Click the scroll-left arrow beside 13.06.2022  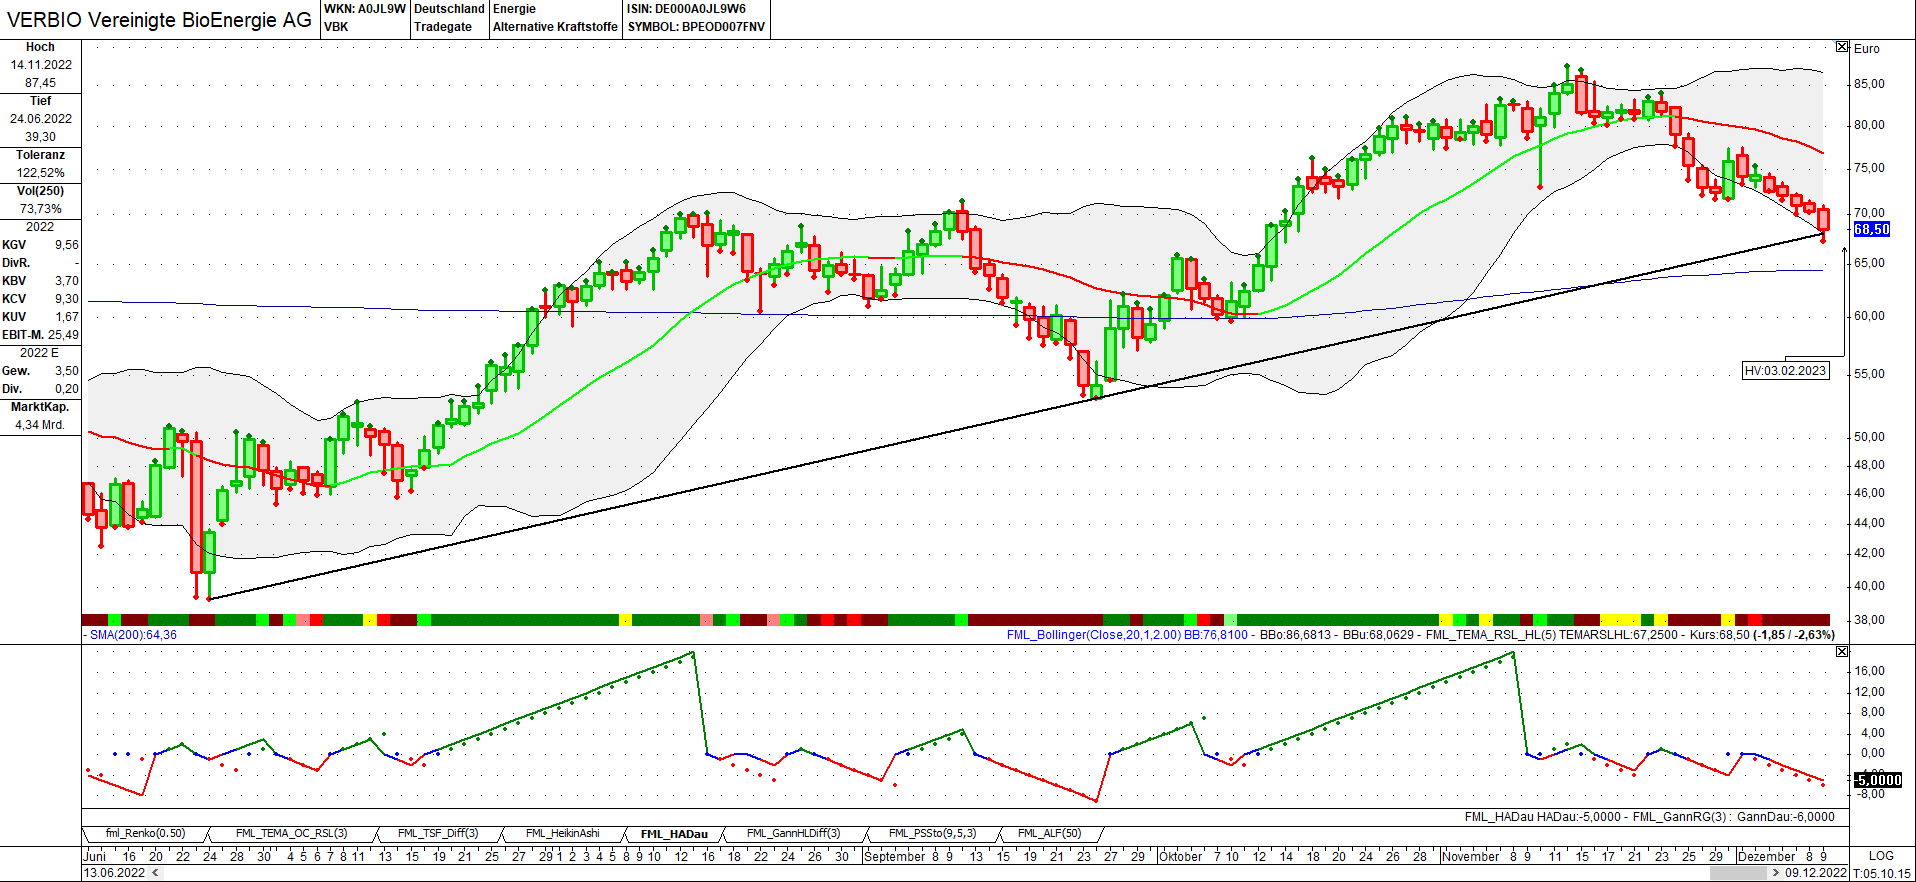pos(154,873)
